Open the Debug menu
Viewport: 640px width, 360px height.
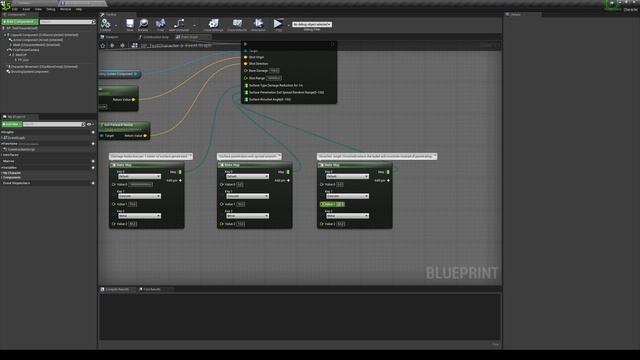(51, 9)
